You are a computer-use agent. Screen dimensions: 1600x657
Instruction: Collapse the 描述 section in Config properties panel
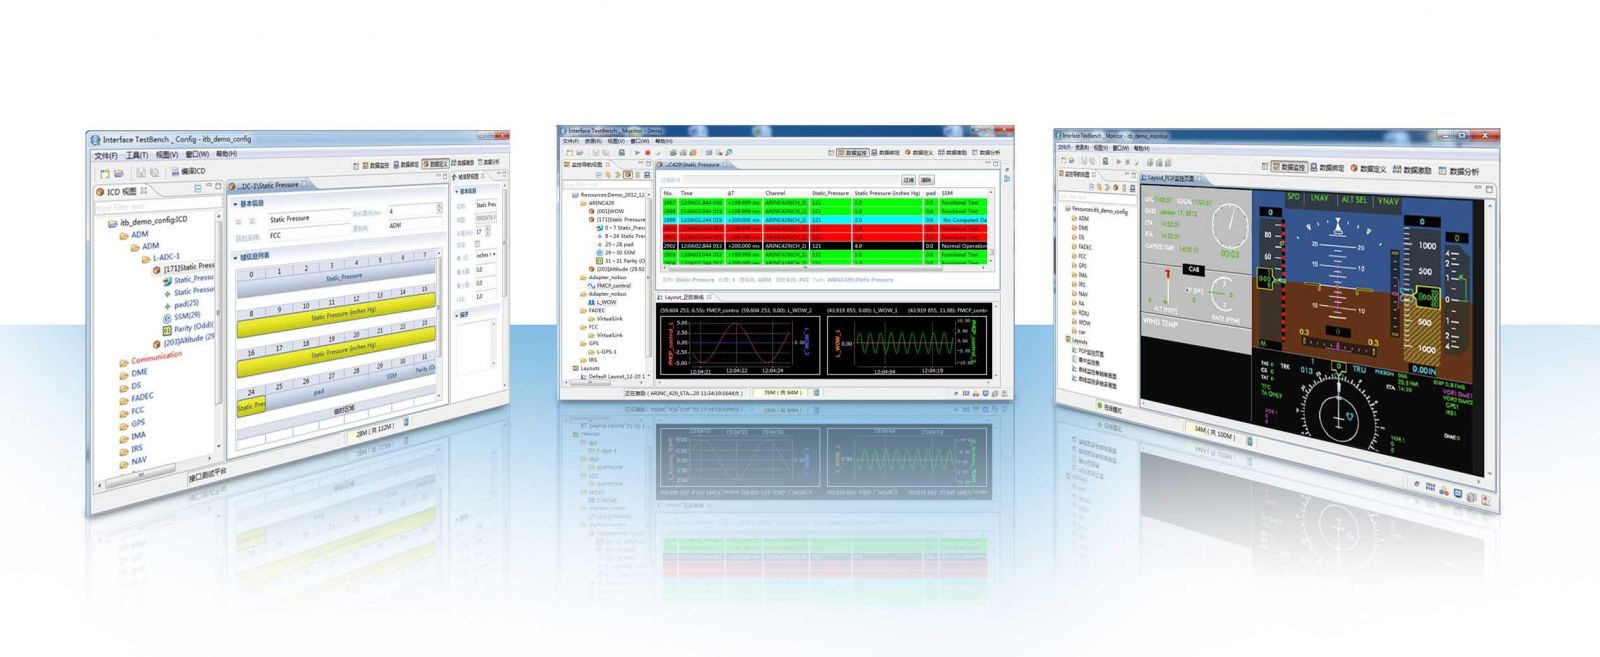pyautogui.click(x=456, y=316)
